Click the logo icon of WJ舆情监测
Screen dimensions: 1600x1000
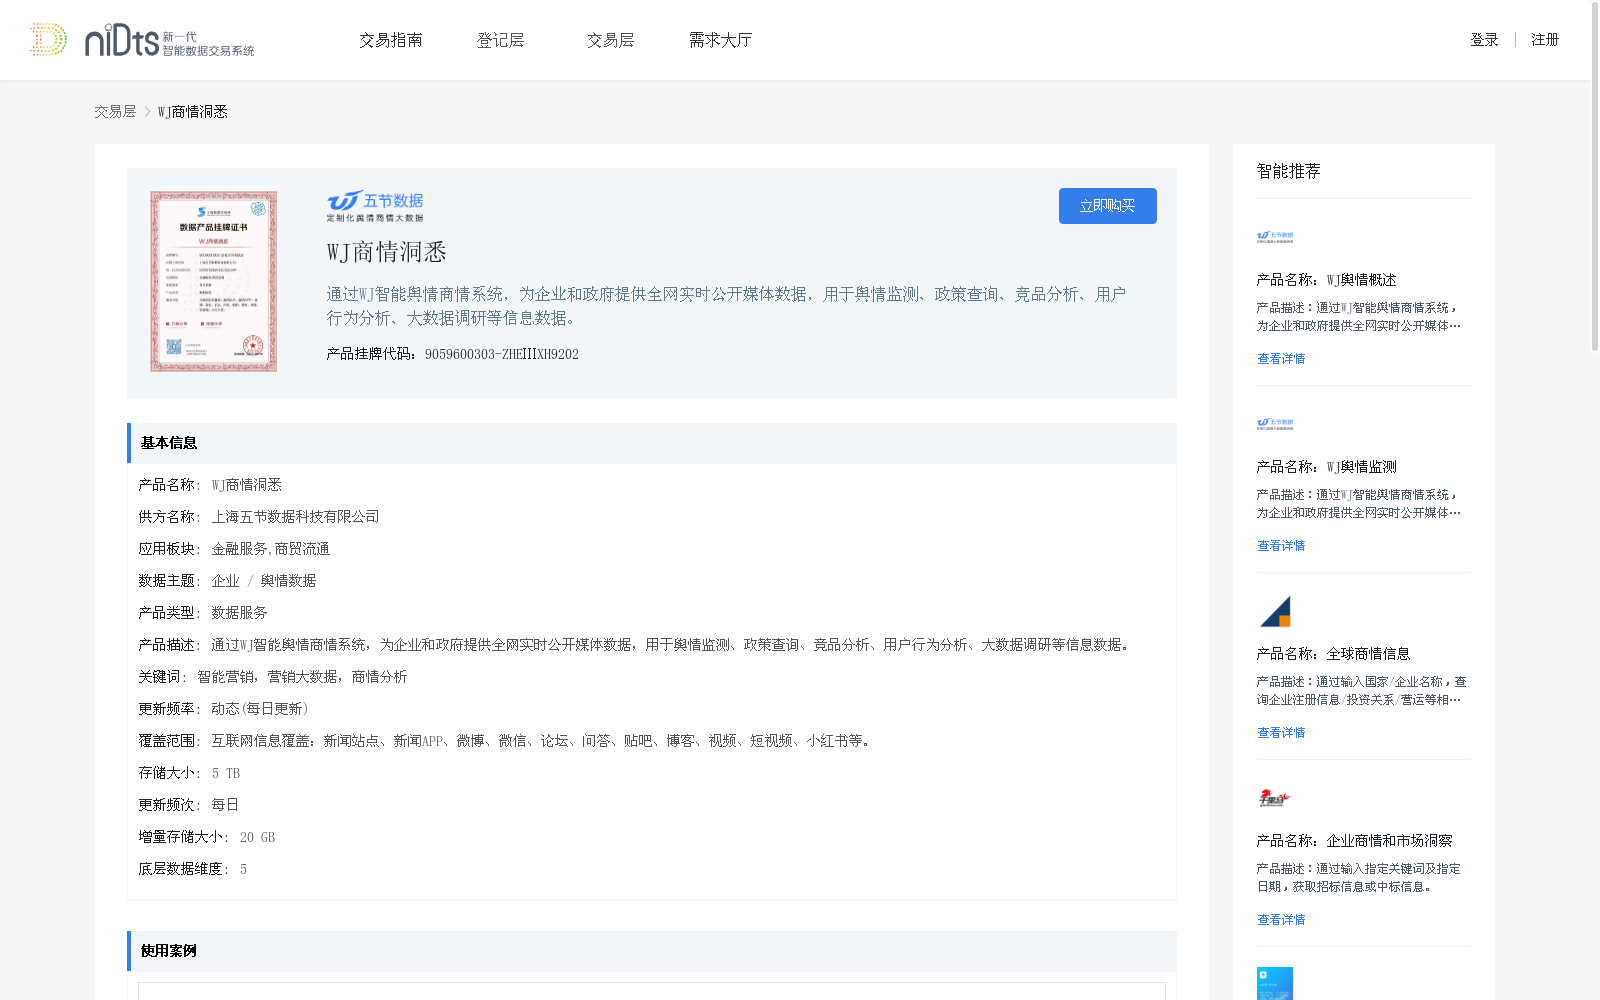pos(1275,424)
